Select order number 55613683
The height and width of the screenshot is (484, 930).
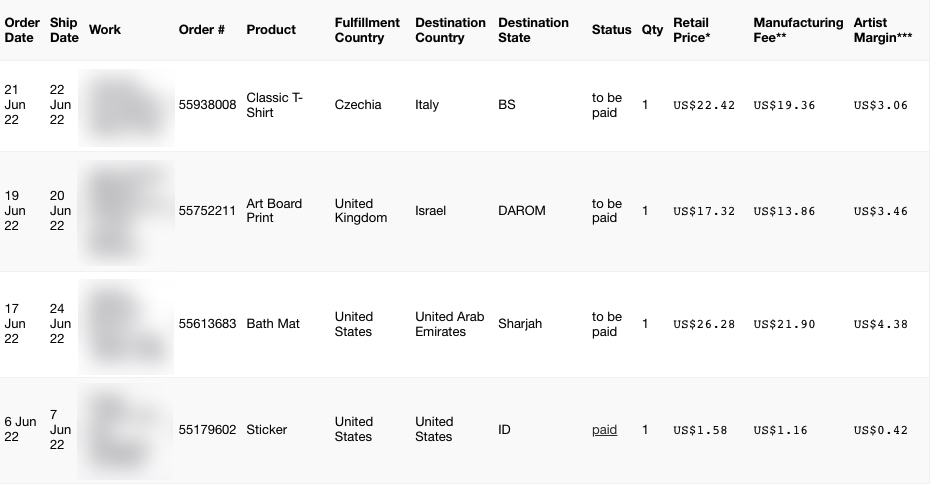point(208,324)
